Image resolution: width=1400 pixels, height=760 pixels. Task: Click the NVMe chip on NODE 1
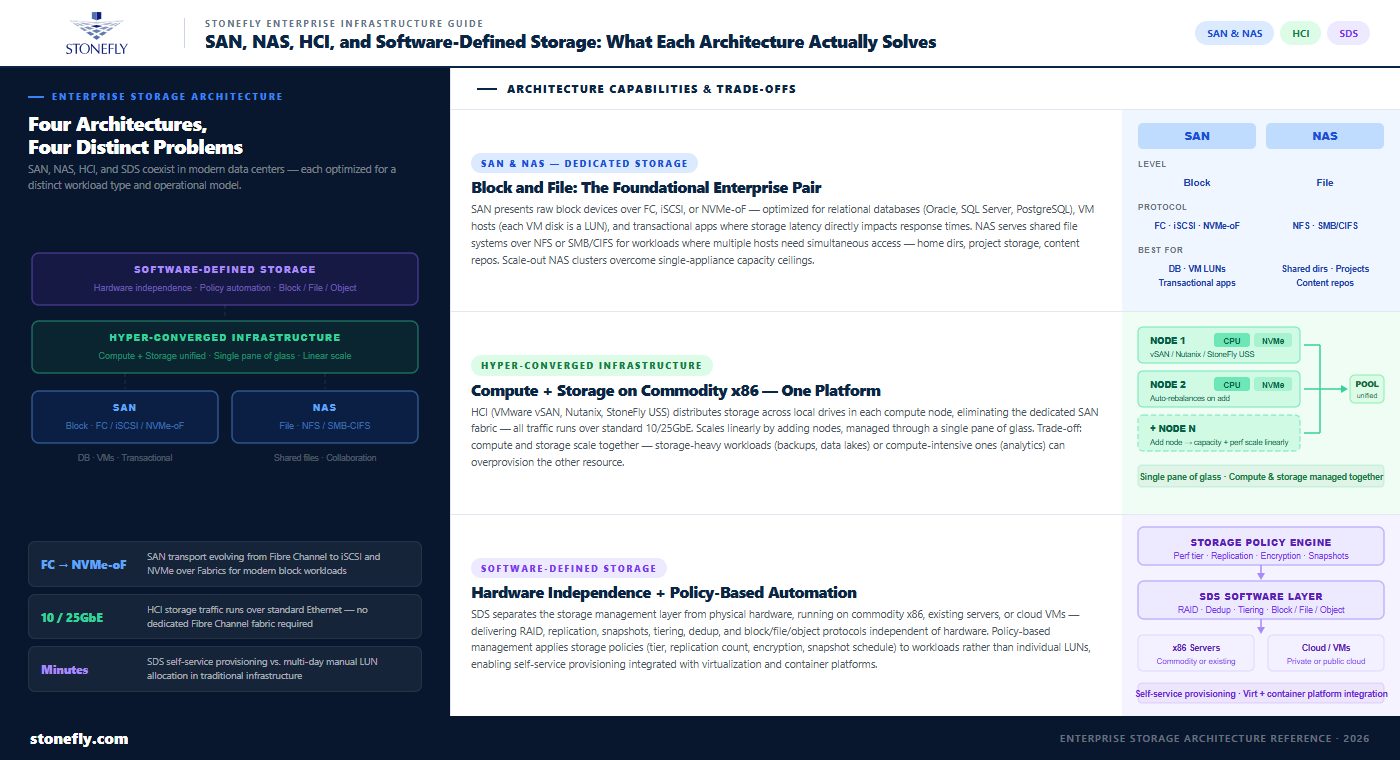click(x=1272, y=340)
